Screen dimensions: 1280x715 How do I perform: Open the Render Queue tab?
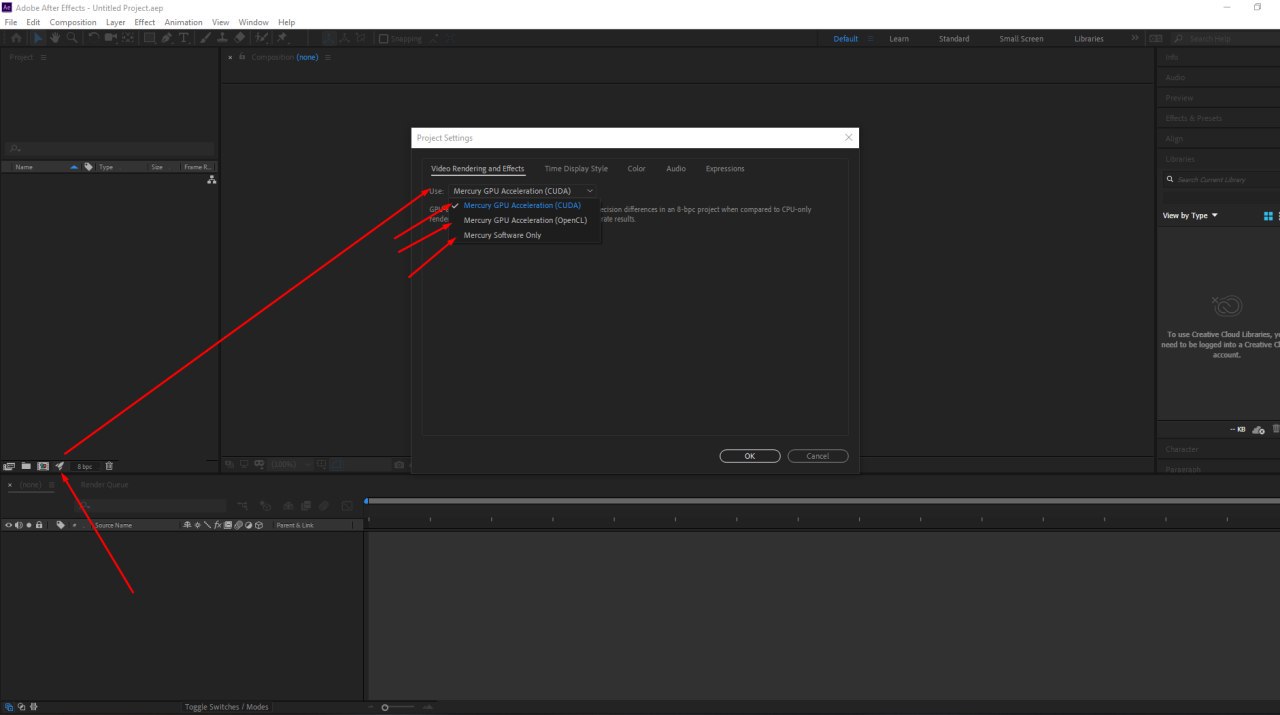(104, 485)
